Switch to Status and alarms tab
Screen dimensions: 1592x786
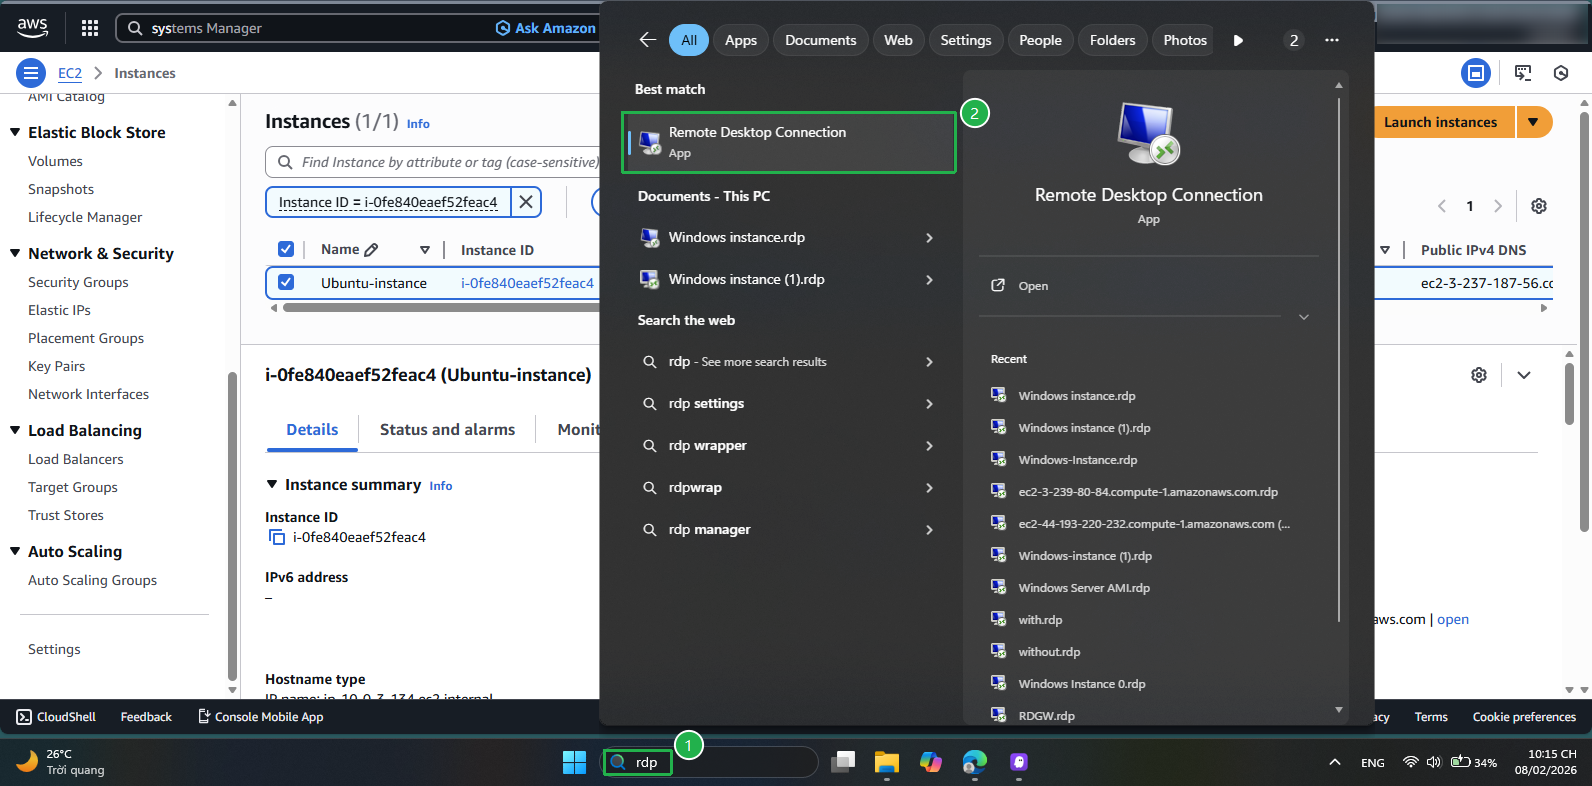447,429
